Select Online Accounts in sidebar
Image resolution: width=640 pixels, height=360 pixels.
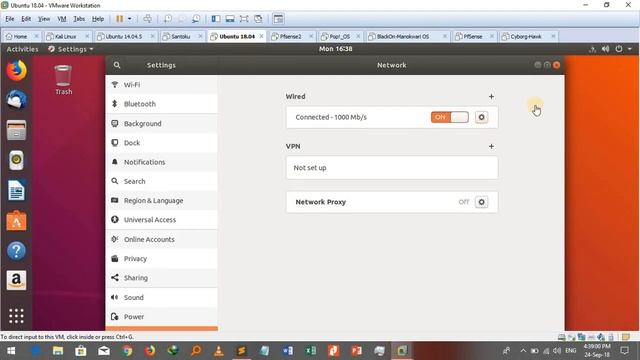coord(162,239)
